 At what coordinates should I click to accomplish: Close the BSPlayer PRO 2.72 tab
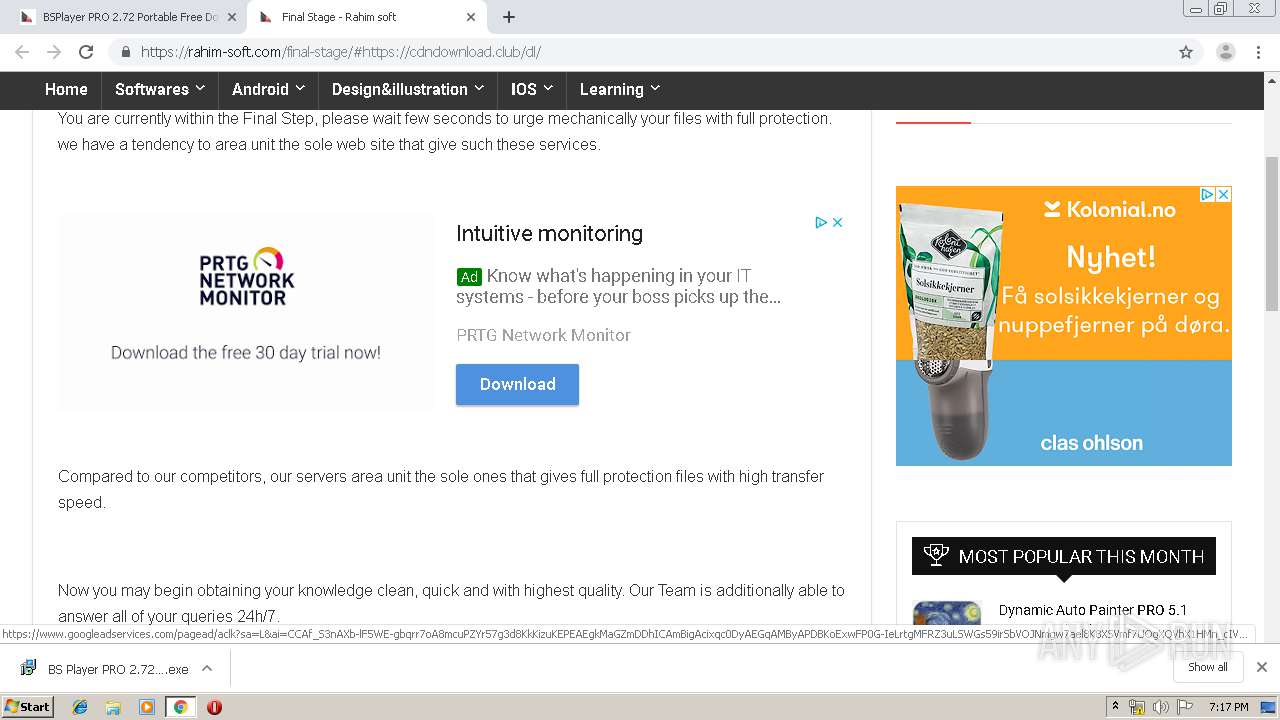[232, 17]
